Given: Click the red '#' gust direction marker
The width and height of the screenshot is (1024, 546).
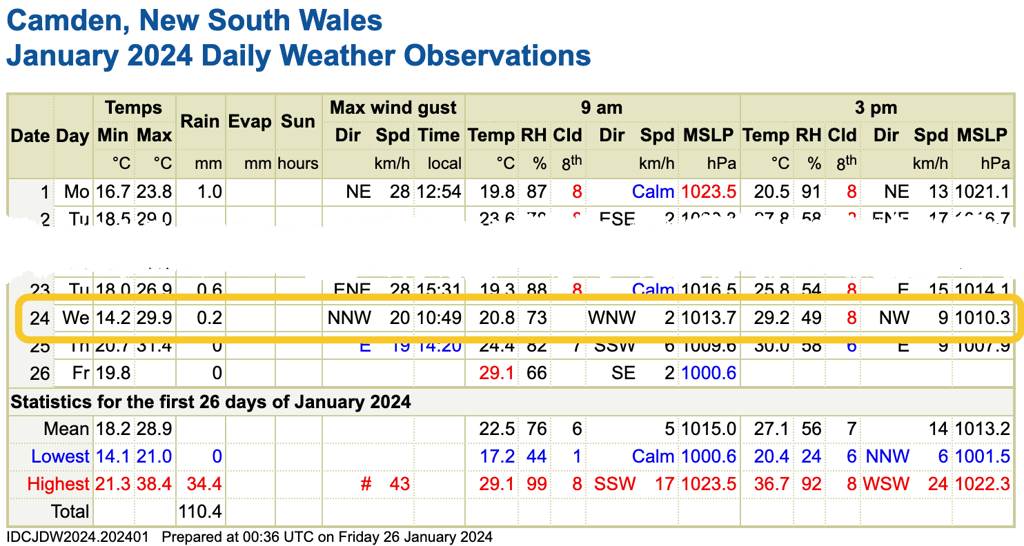Looking at the screenshot, I should [x=366, y=484].
